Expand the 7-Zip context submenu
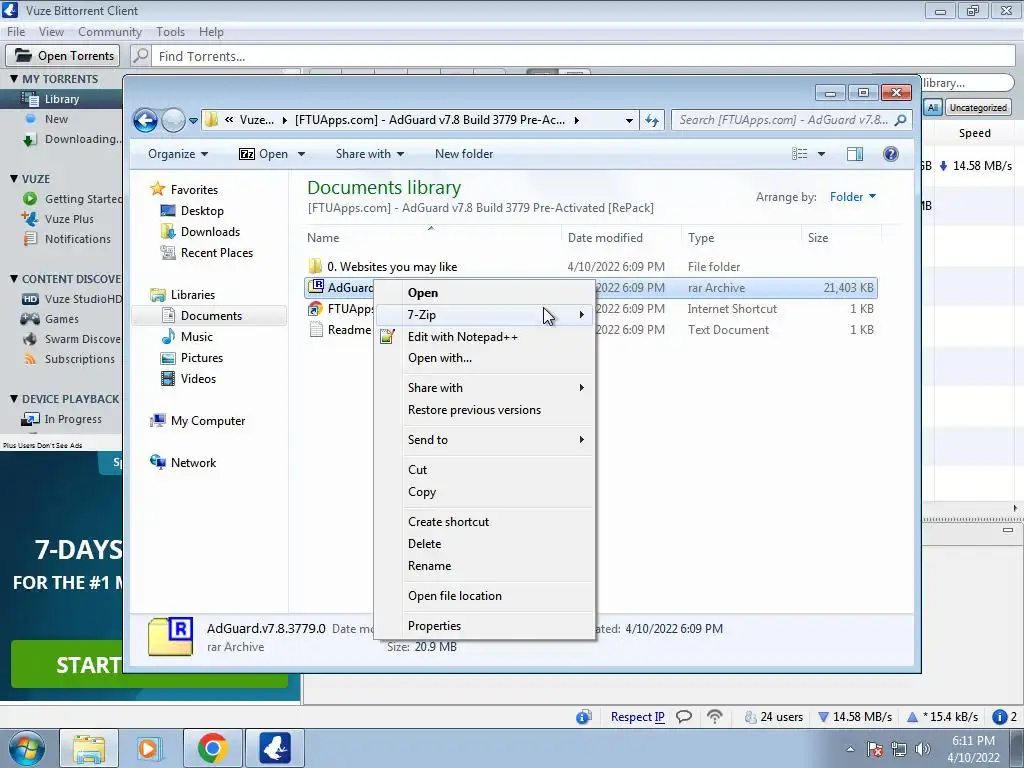Viewport: 1024px width, 768px height. [x=485, y=315]
